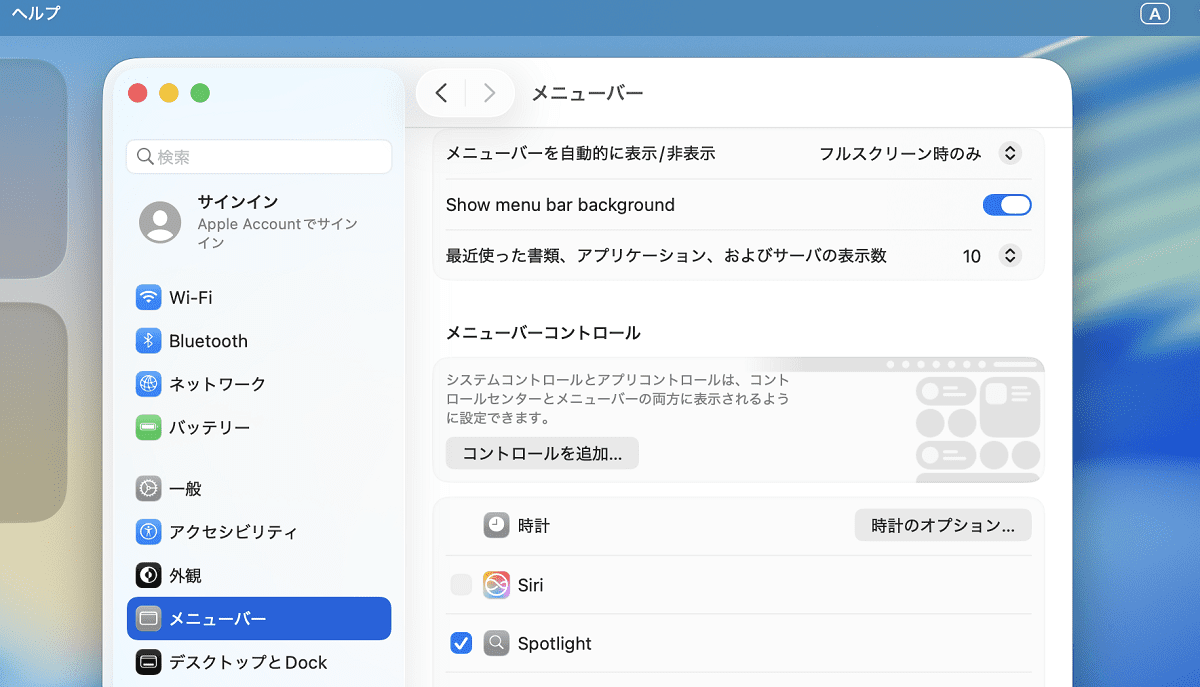The image size is (1200, 687).
Task: Click the Bluetooth icon in sidebar
Action: coord(148,341)
